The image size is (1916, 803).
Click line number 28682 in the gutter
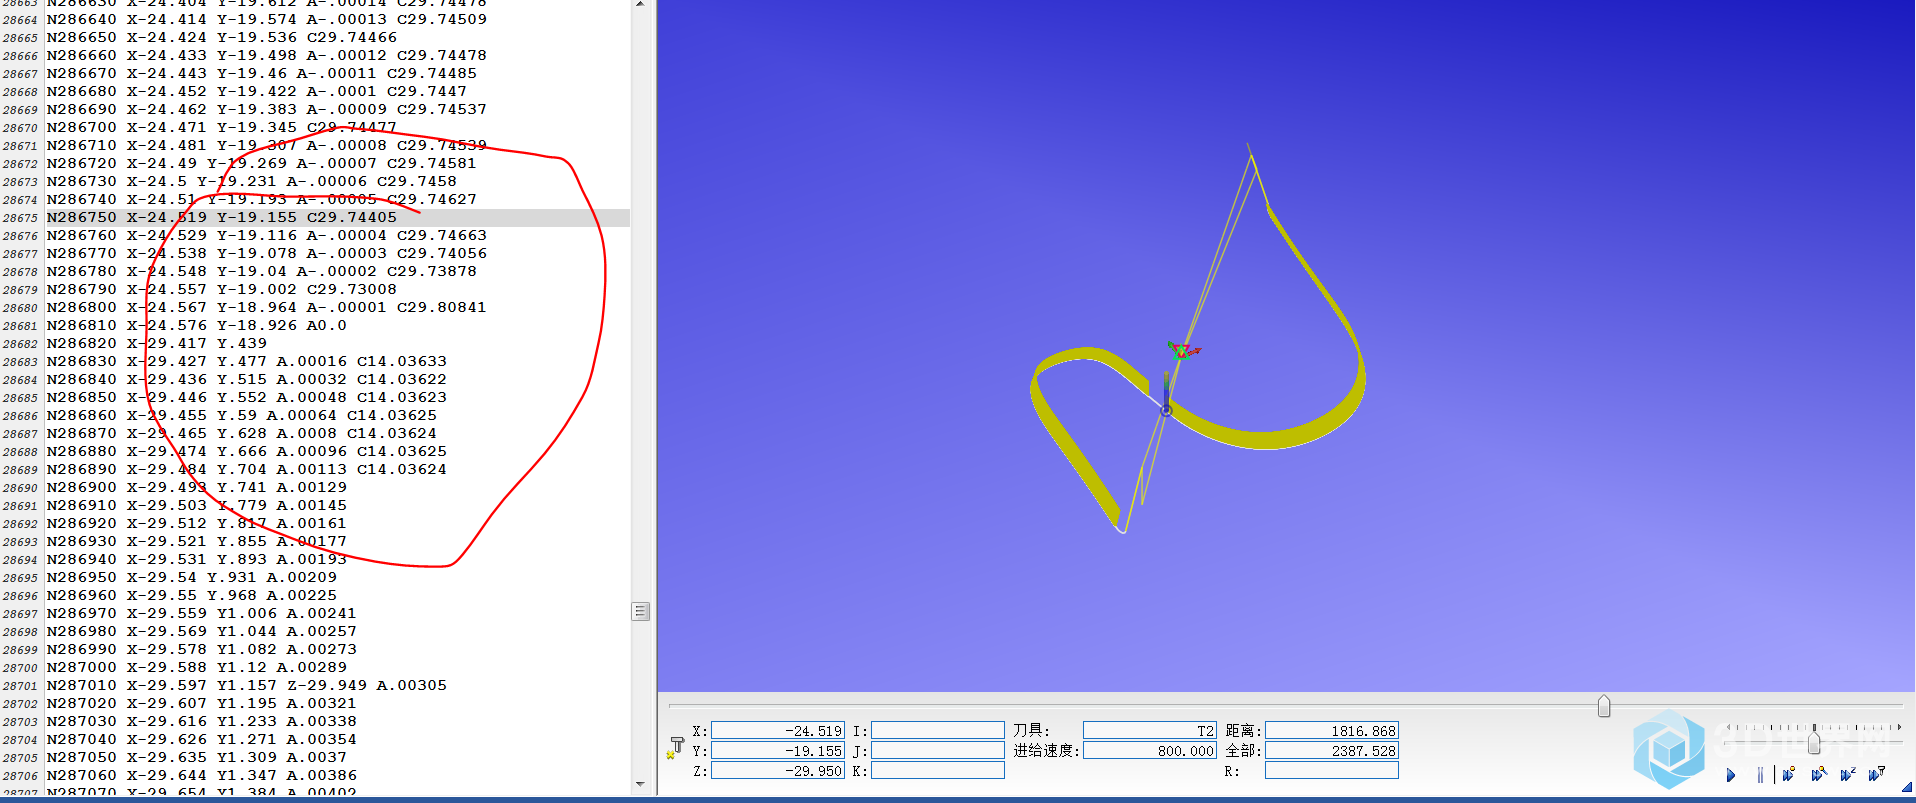point(20,344)
